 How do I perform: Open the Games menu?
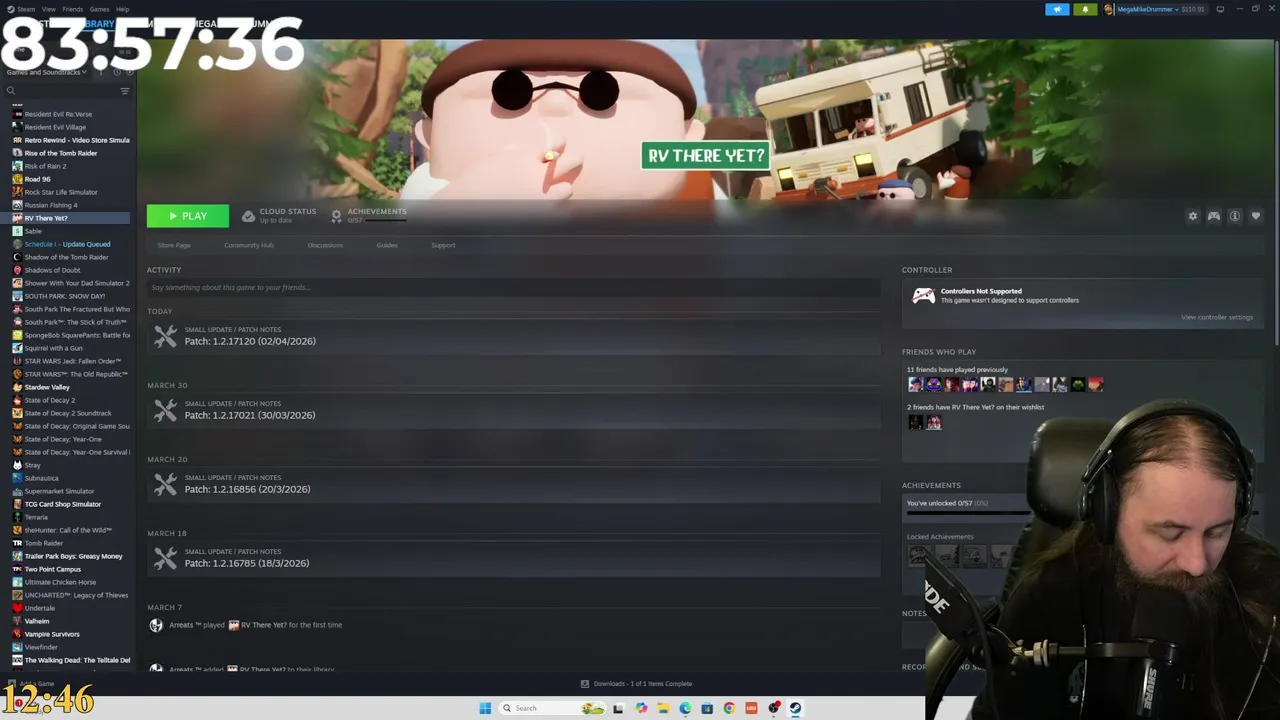click(99, 9)
